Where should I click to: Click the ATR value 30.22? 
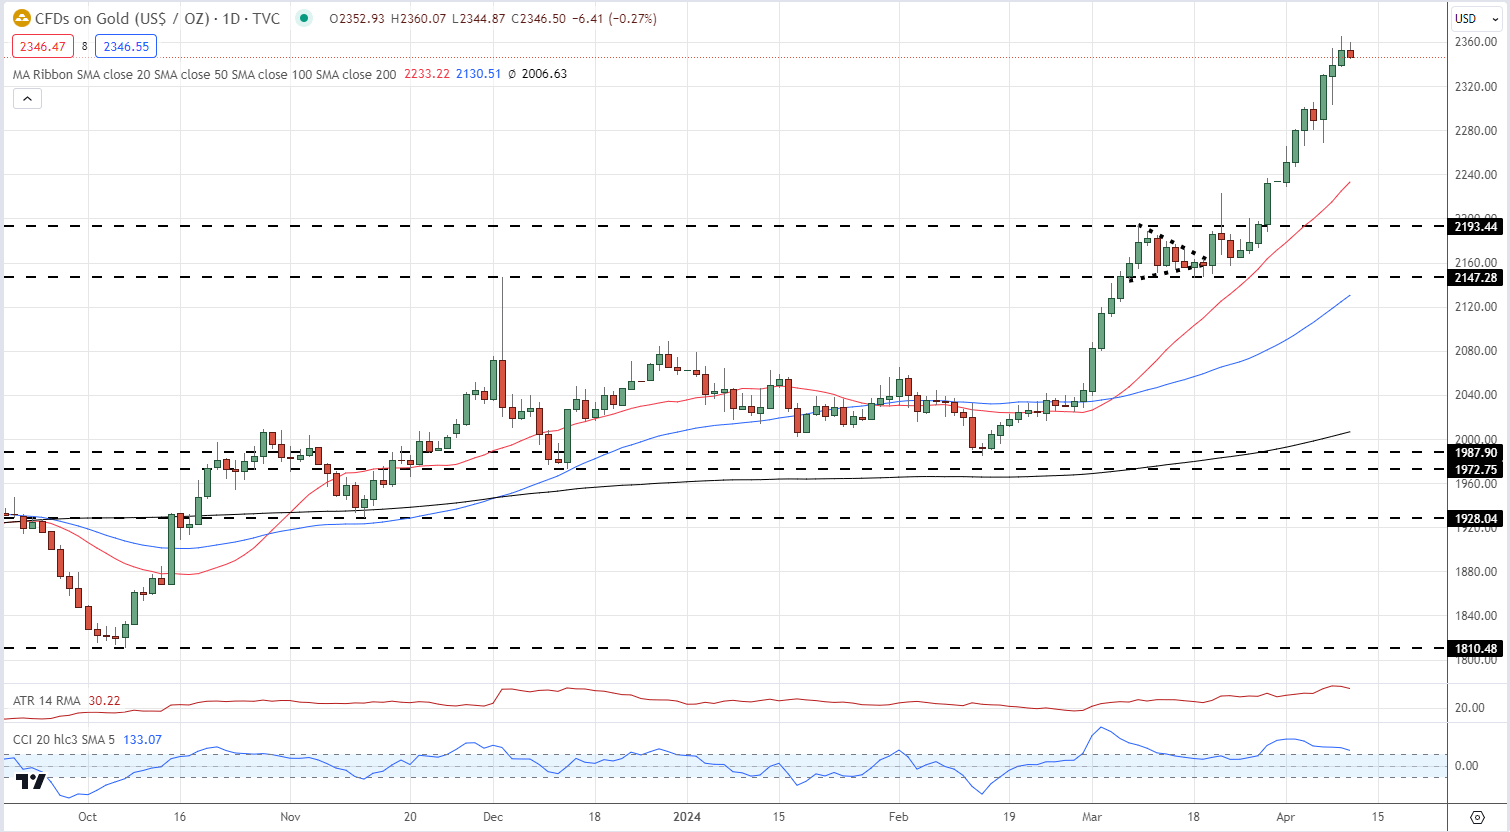pos(104,701)
